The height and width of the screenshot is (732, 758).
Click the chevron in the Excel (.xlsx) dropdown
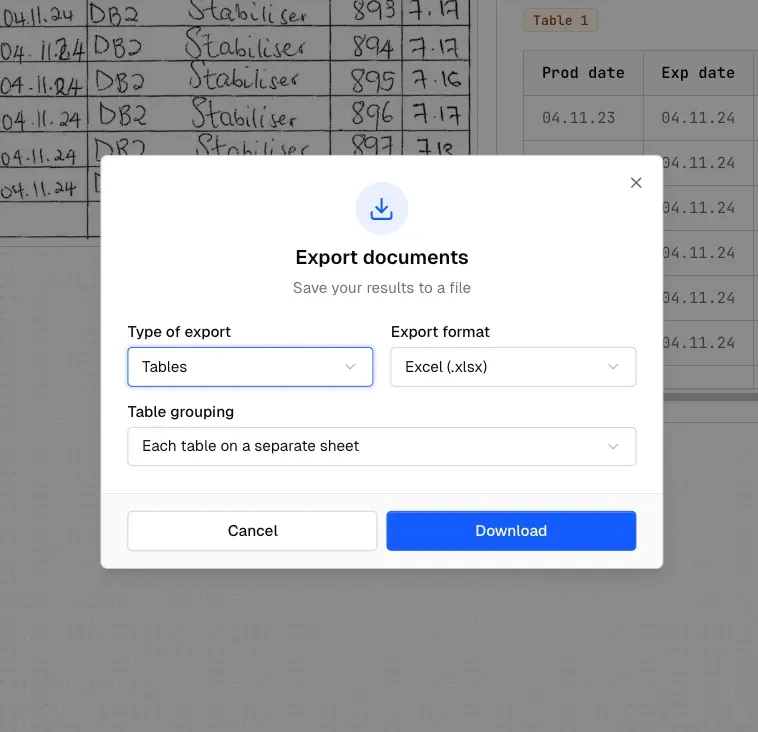(x=613, y=367)
